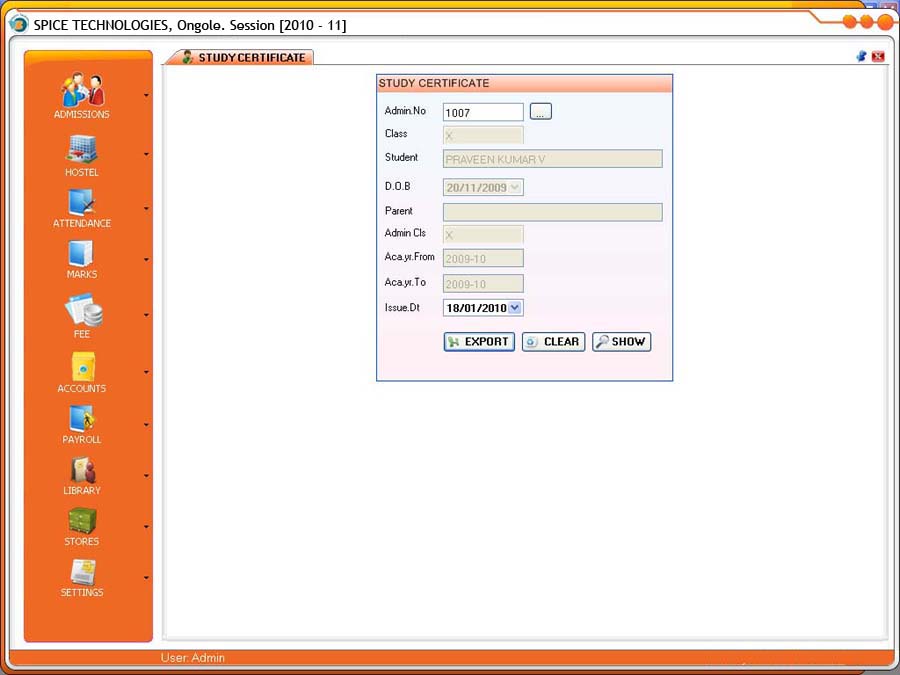Open the Settings module icon
This screenshot has width=900, height=675.
click(x=82, y=572)
